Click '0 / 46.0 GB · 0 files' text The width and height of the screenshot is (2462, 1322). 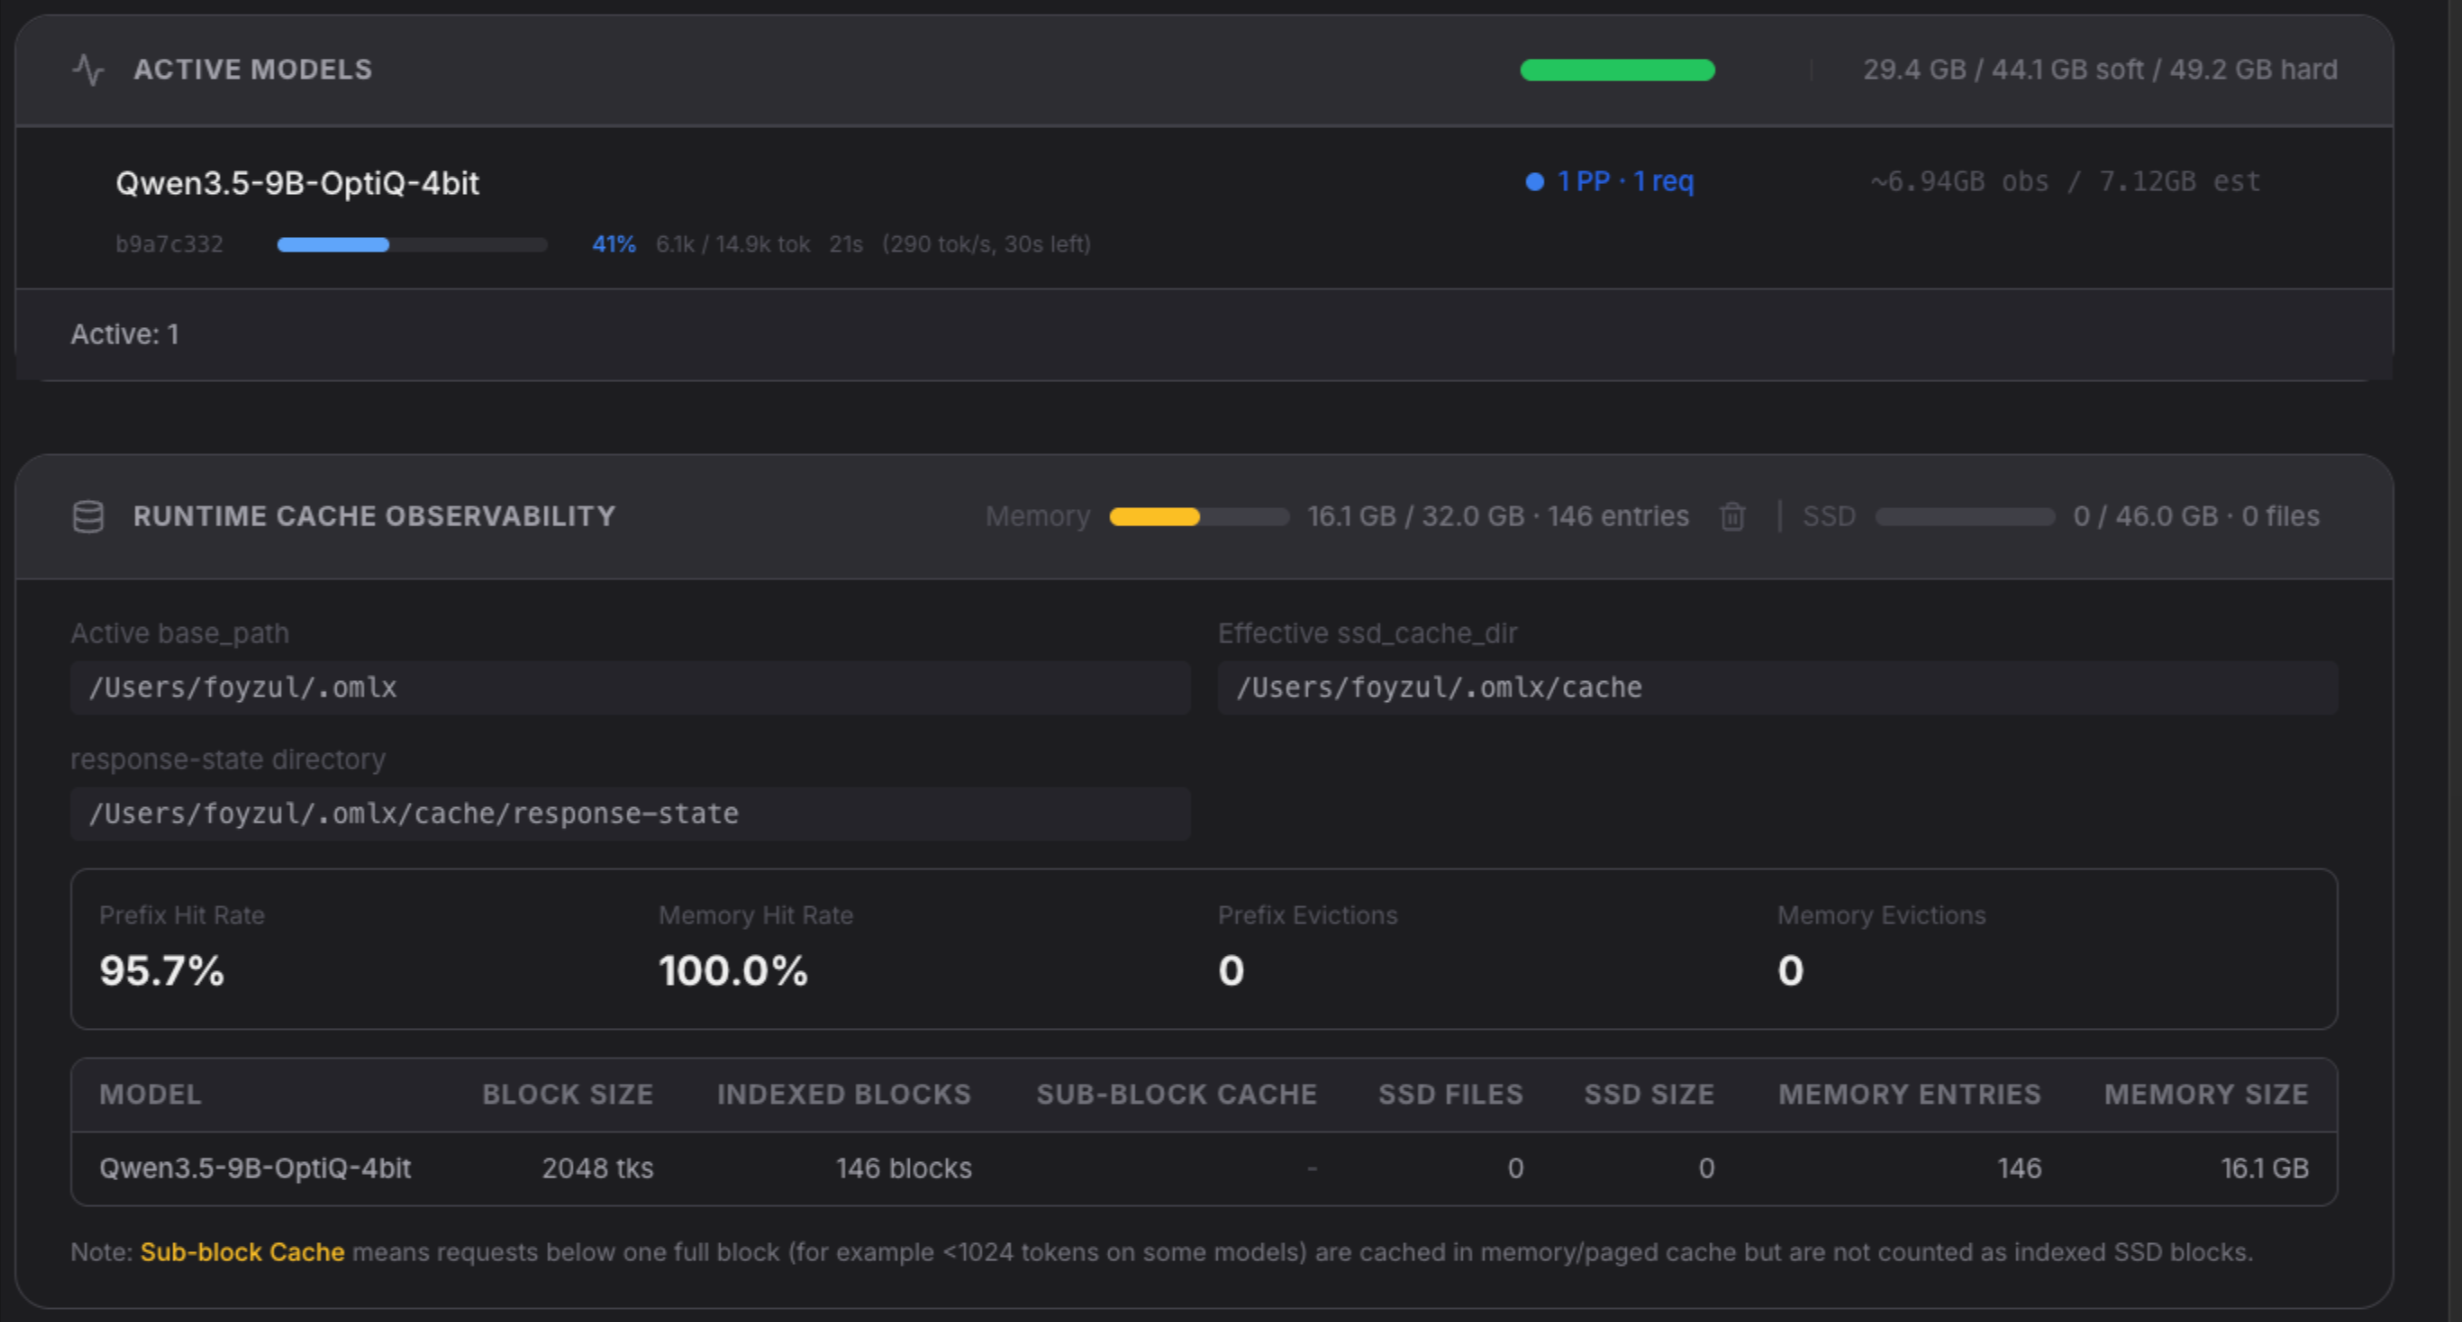(x=2196, y=516)
